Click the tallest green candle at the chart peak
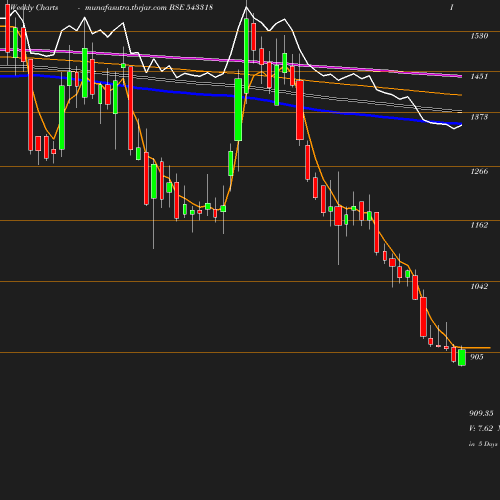Viewport: 500px width, 500px height. click(x=246, y=56)
